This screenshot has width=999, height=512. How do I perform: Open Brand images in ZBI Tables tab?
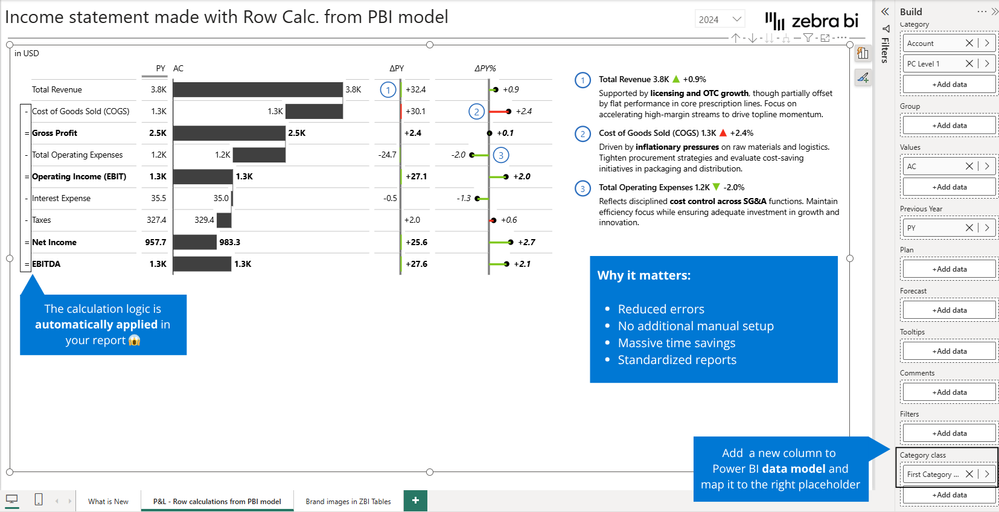tap(349, 501)
